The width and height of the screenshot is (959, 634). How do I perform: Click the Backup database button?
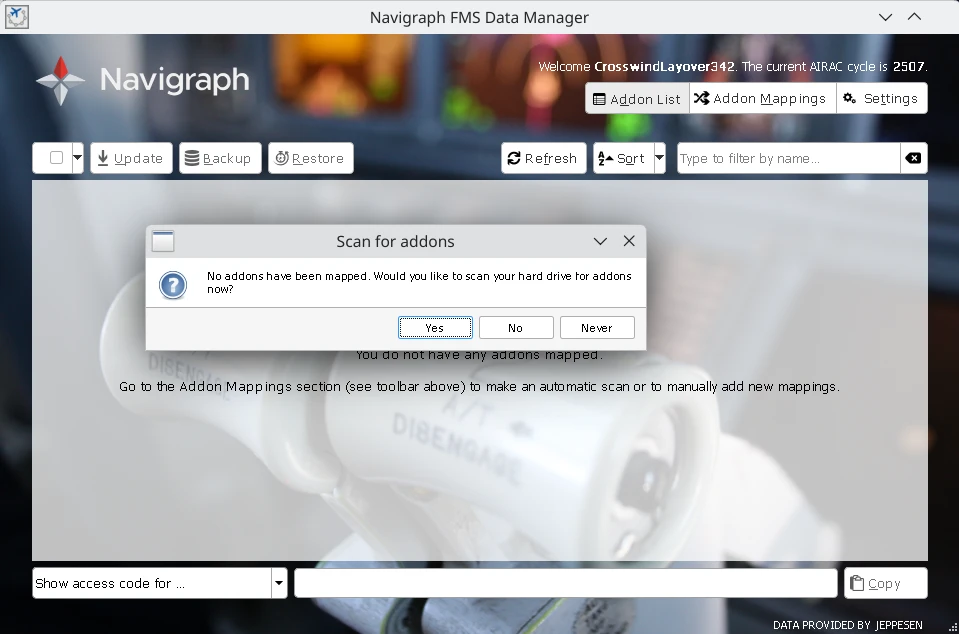click(x=220, y=158)
